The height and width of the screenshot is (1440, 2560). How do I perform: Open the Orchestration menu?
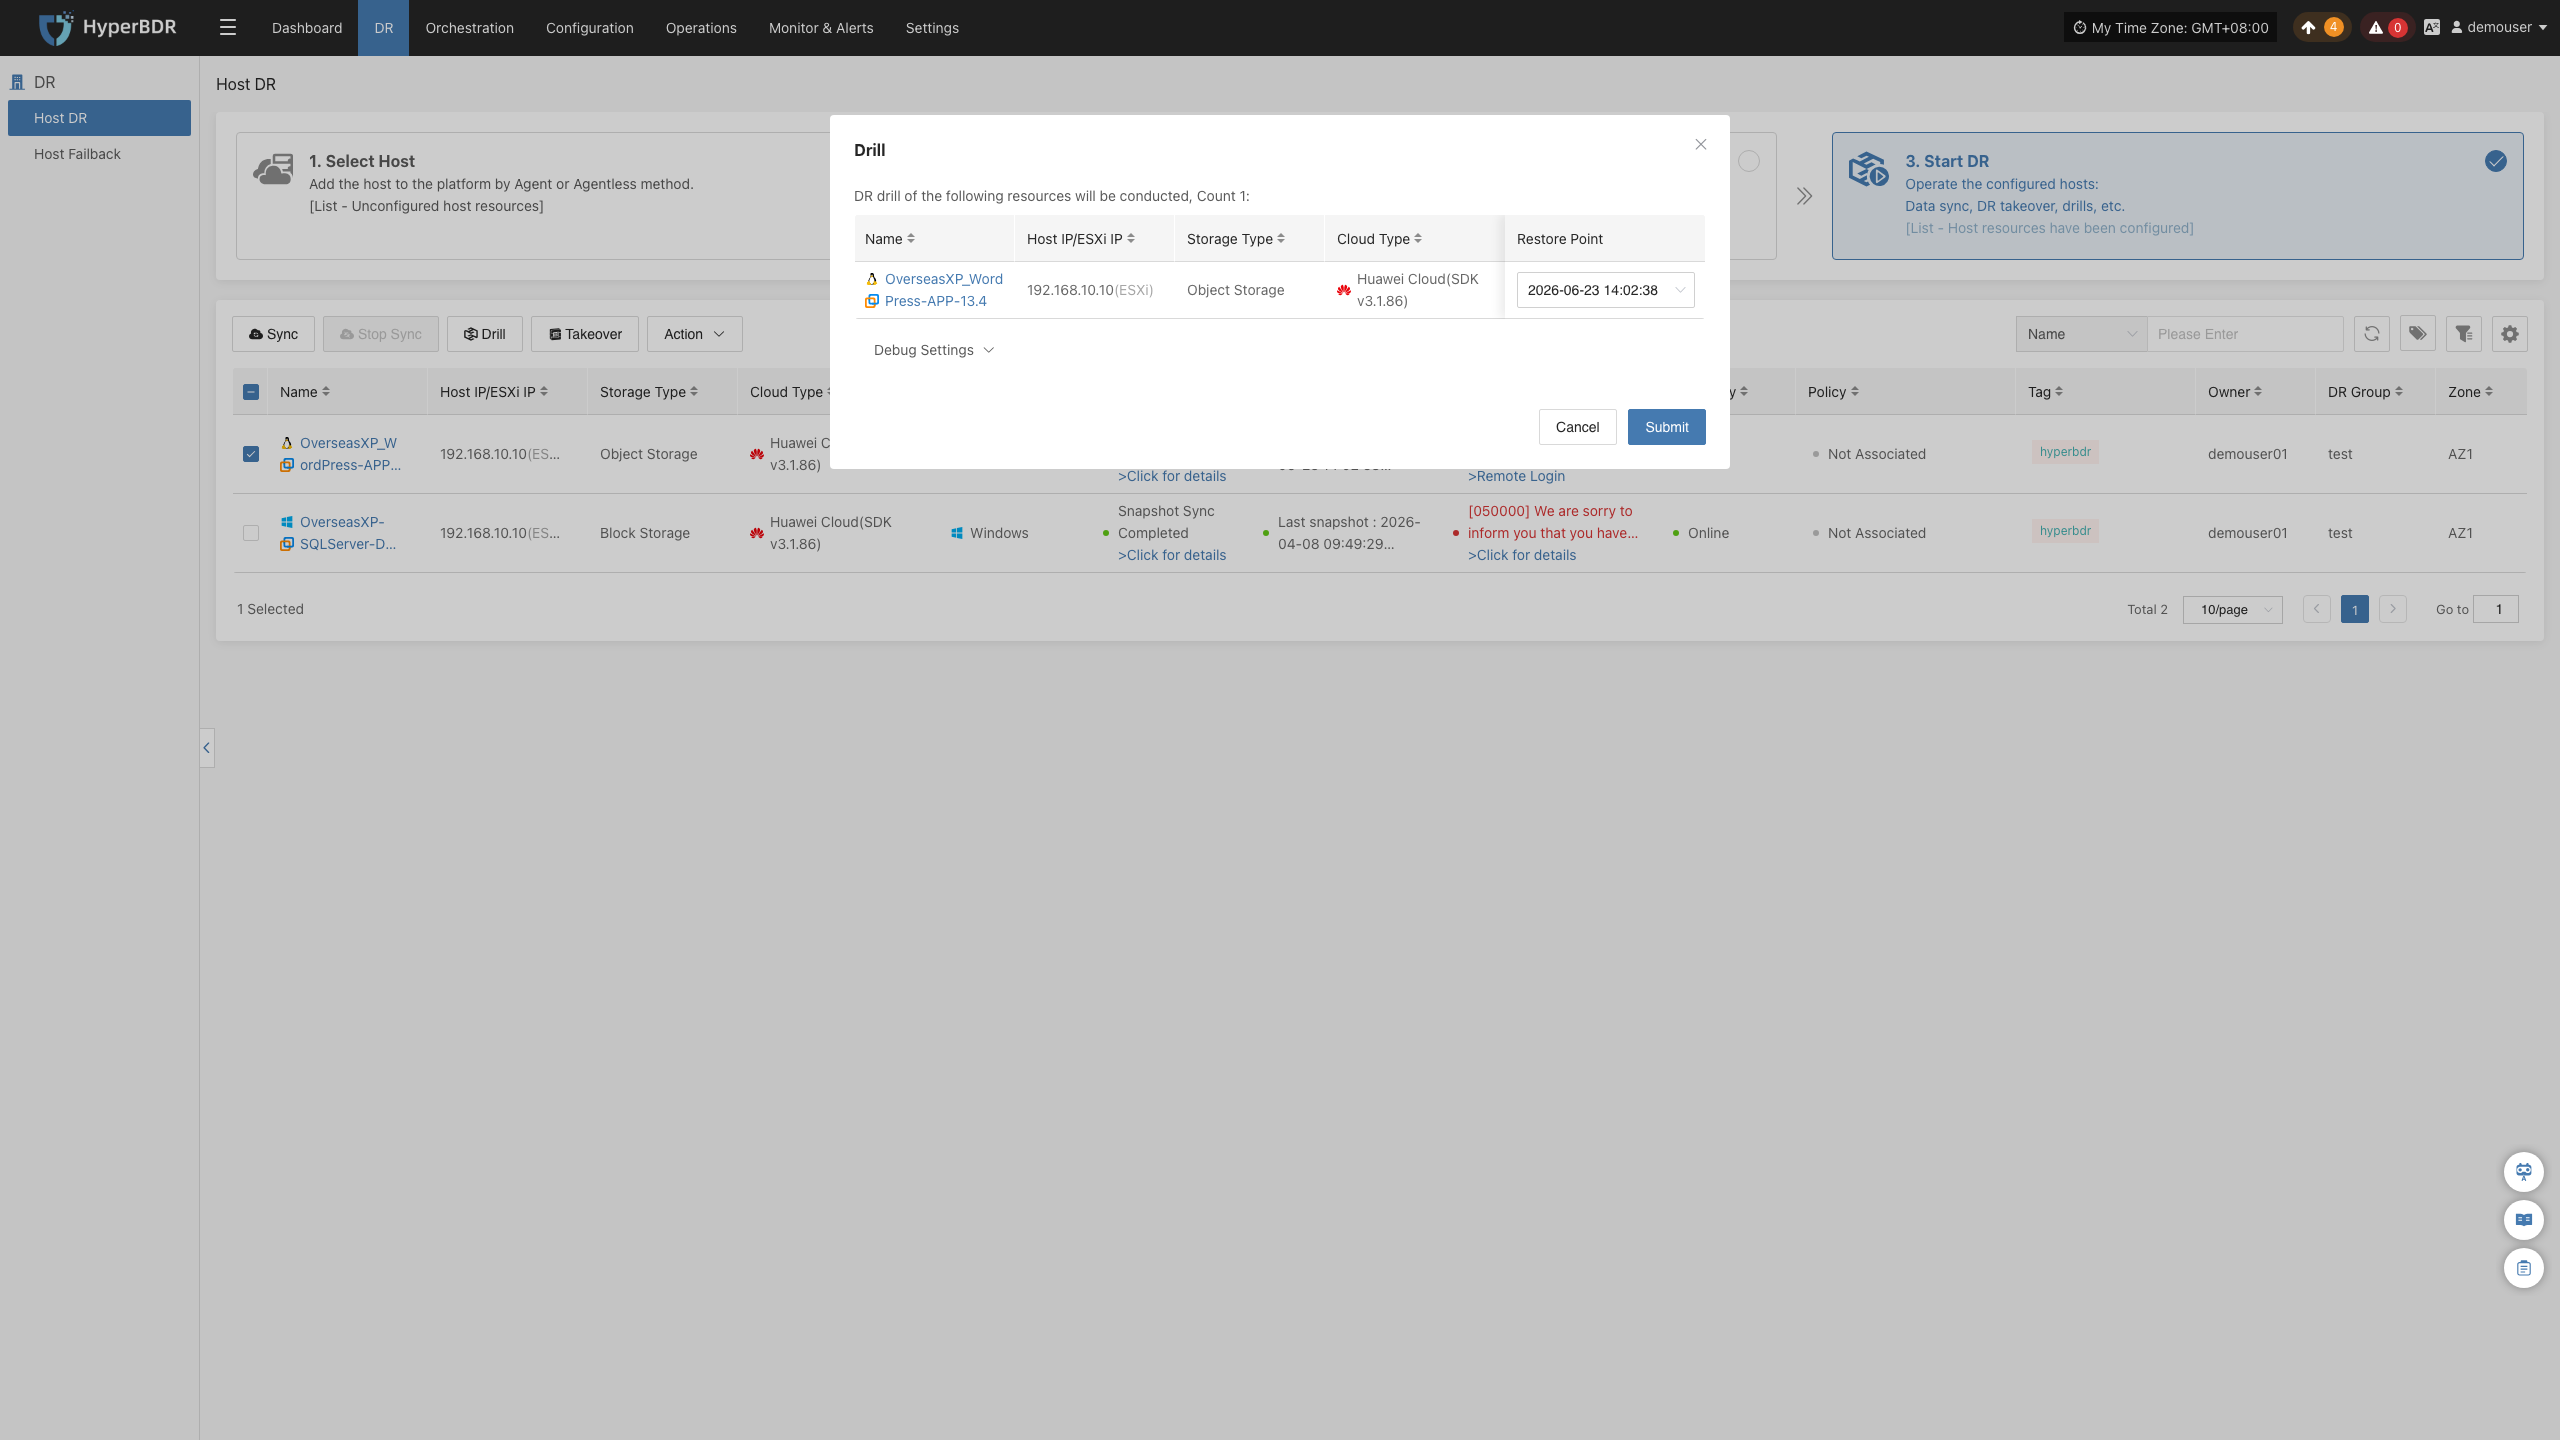[469, 28]
